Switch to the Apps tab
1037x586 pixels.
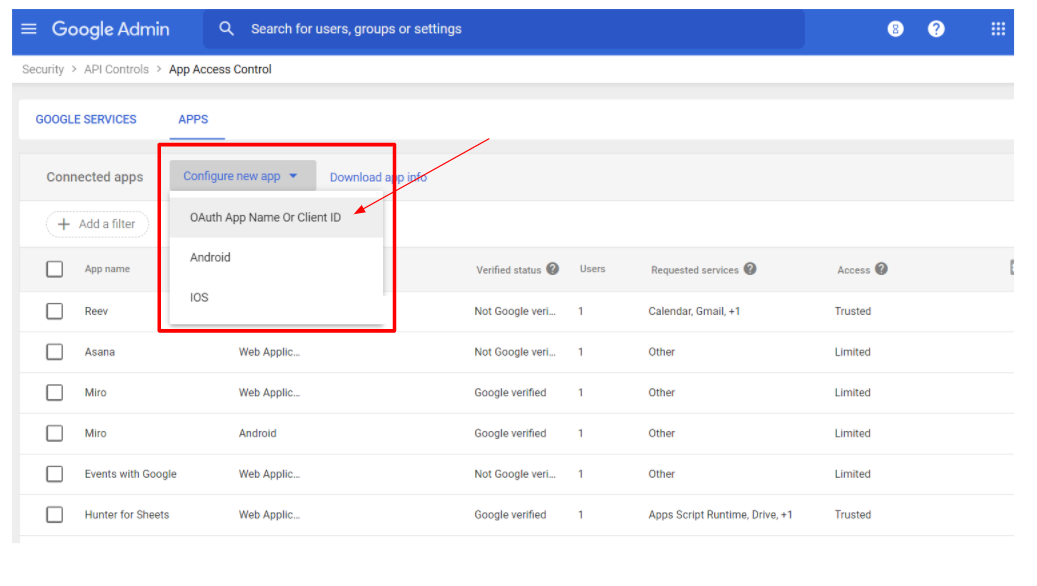click(193, 119)
